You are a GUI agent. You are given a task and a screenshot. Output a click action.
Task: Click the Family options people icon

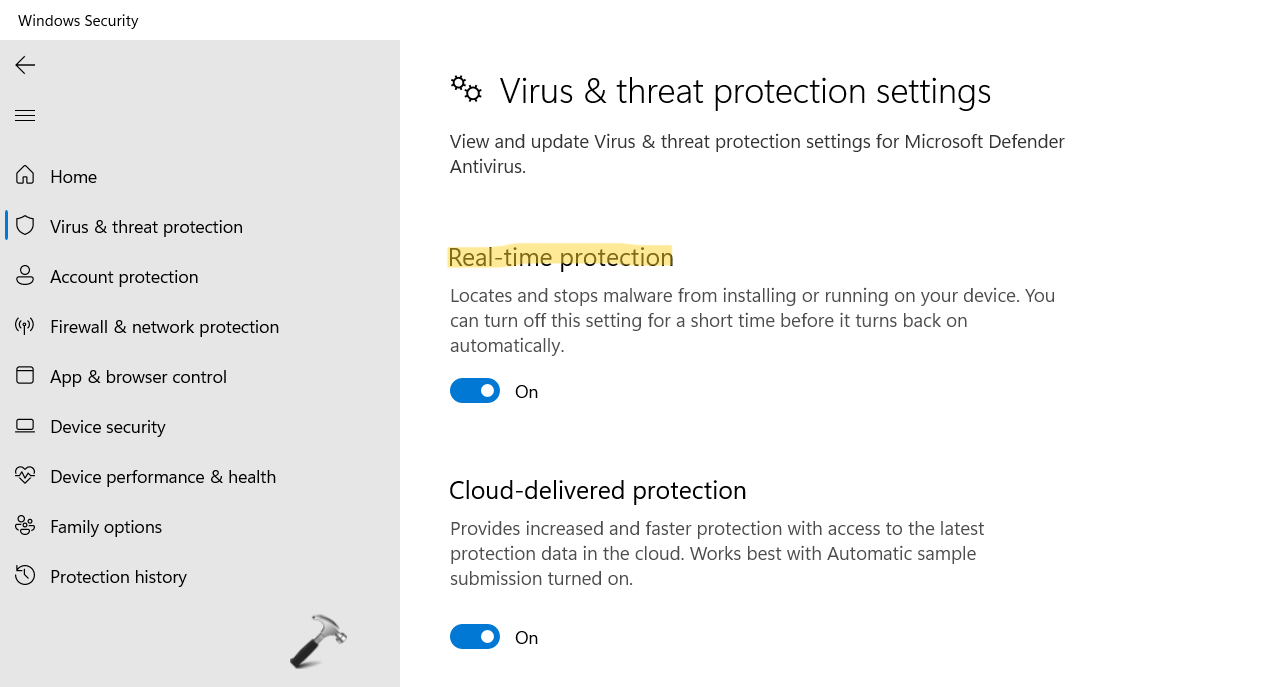click(x=25, y=526)
